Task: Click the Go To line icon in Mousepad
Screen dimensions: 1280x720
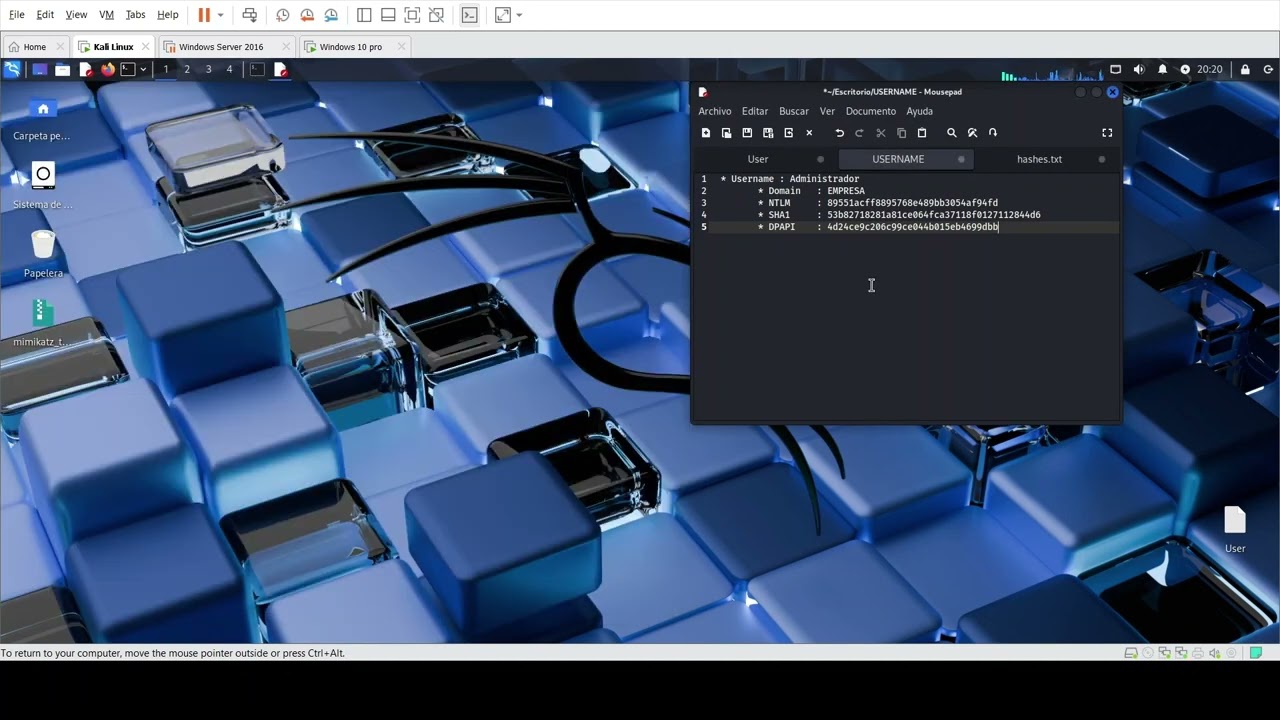Action: (993, 133)
